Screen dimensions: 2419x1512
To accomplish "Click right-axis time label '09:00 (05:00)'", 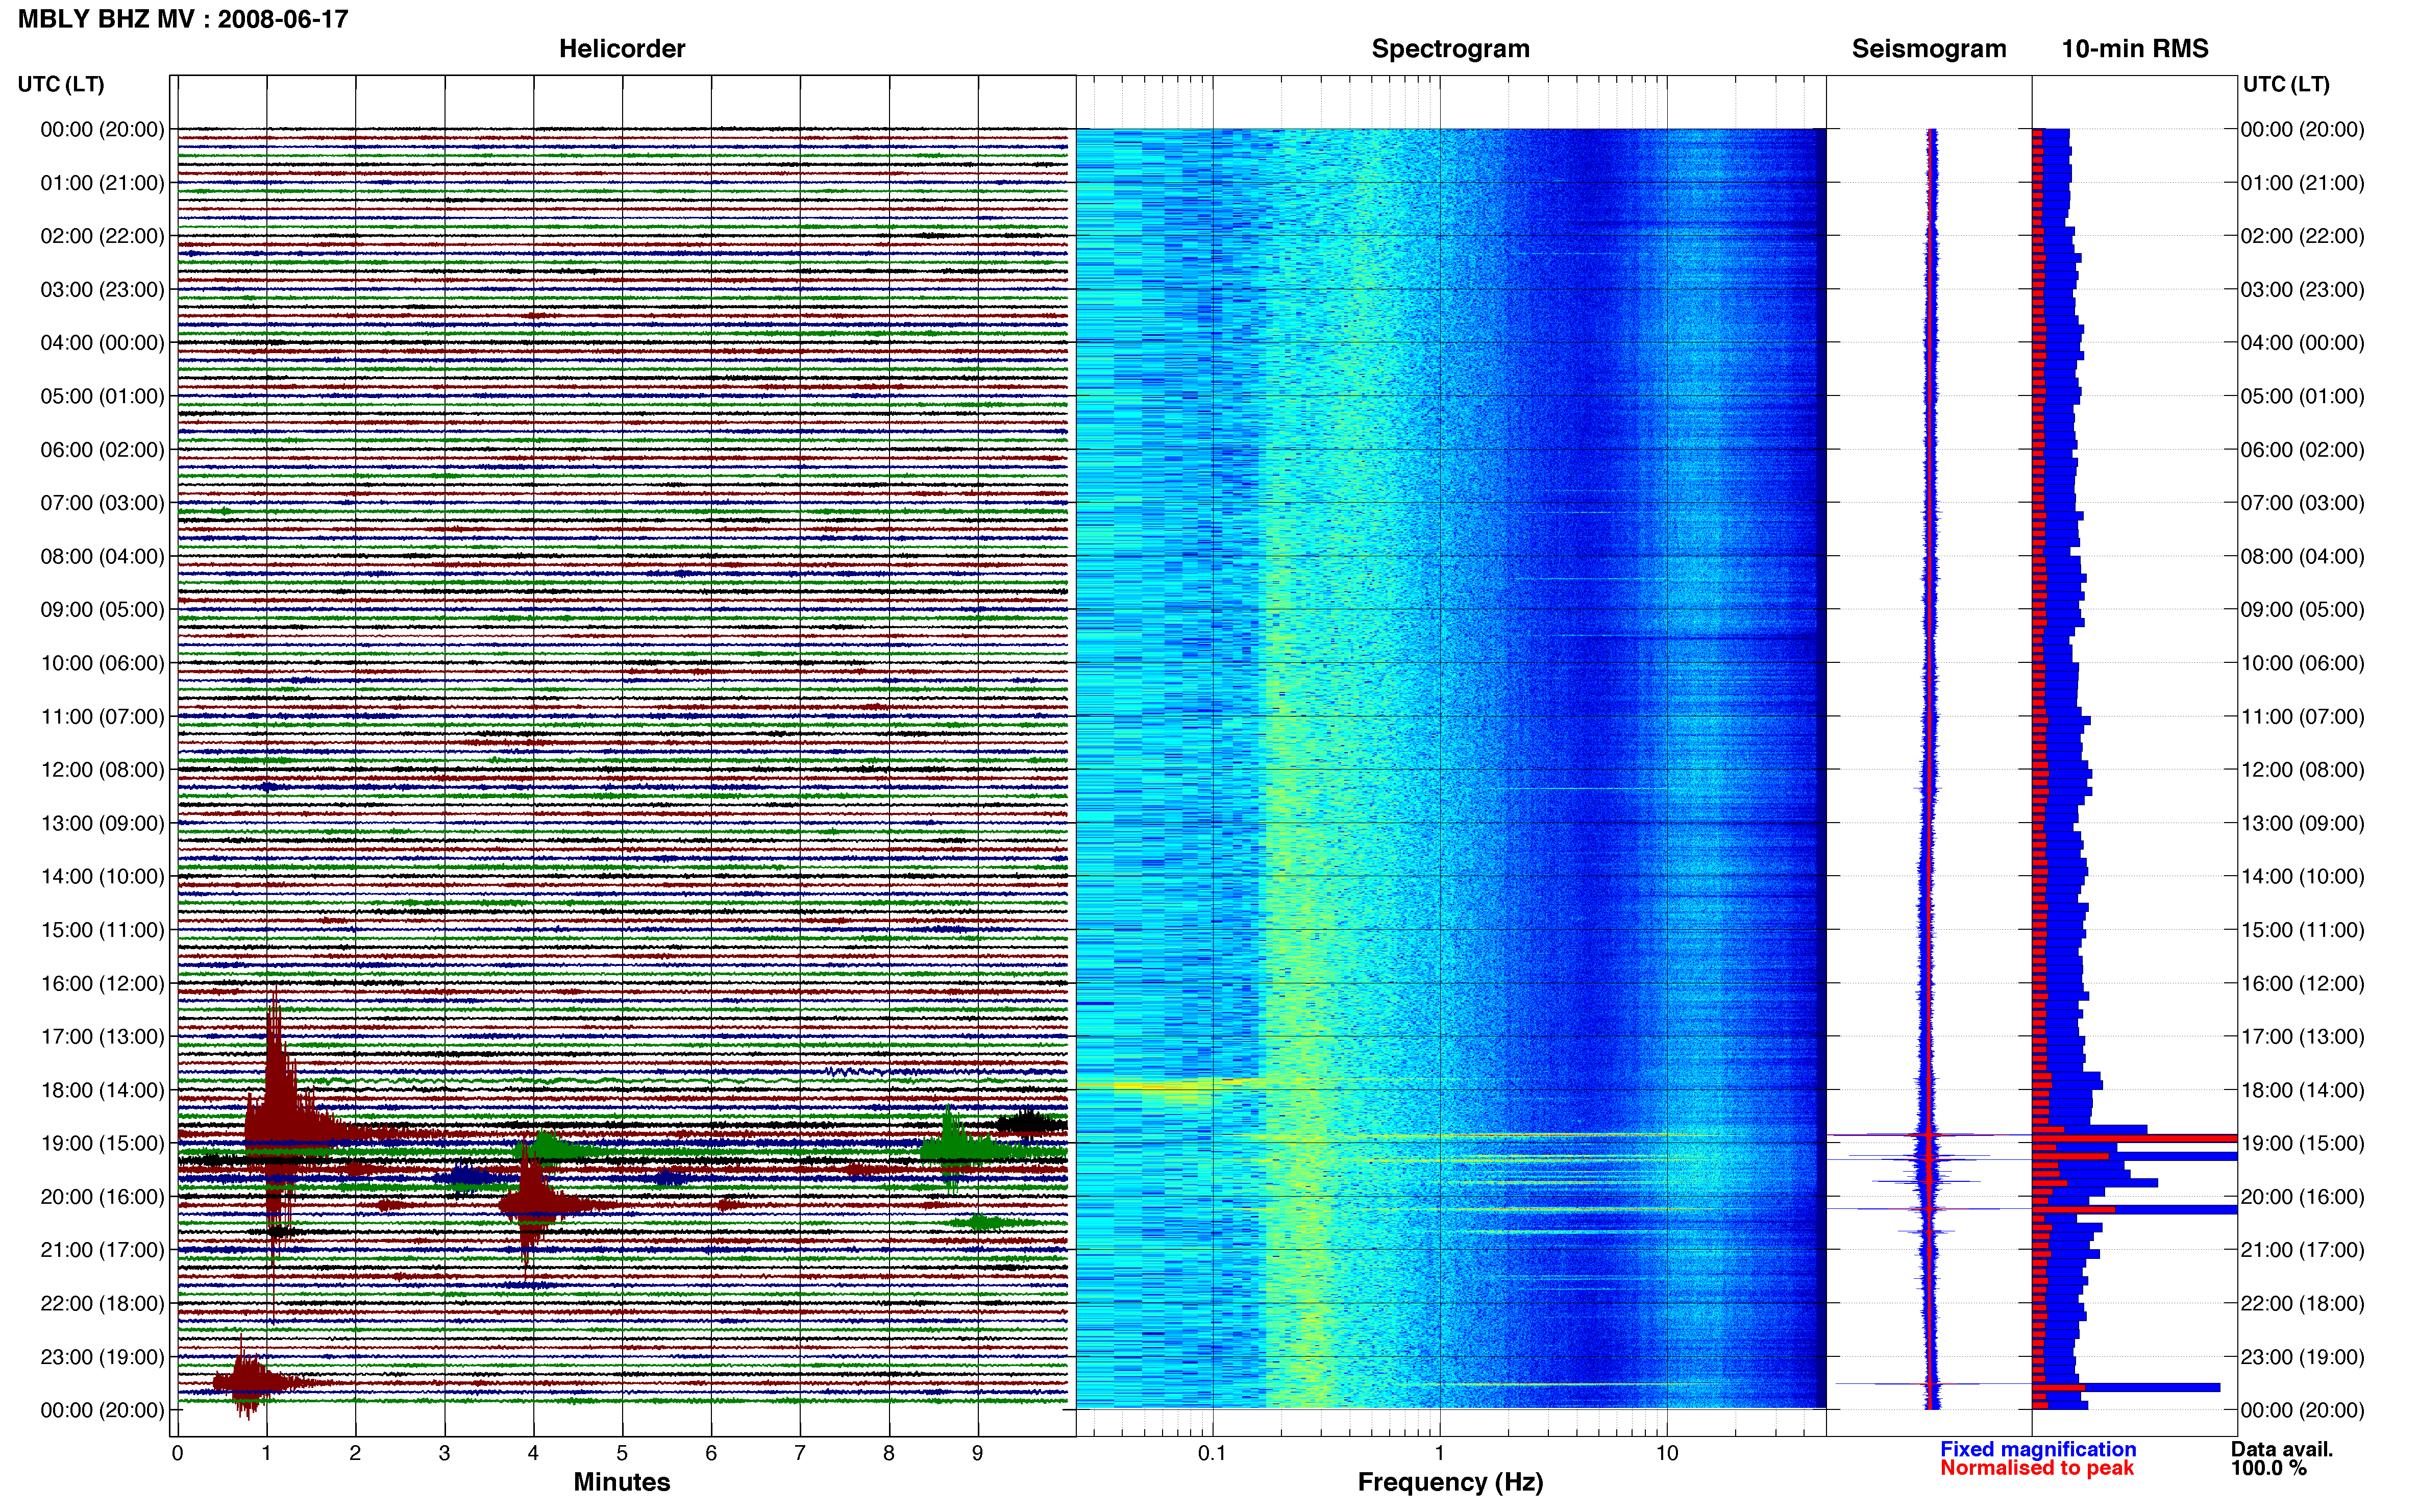I will coord(2302,610).
